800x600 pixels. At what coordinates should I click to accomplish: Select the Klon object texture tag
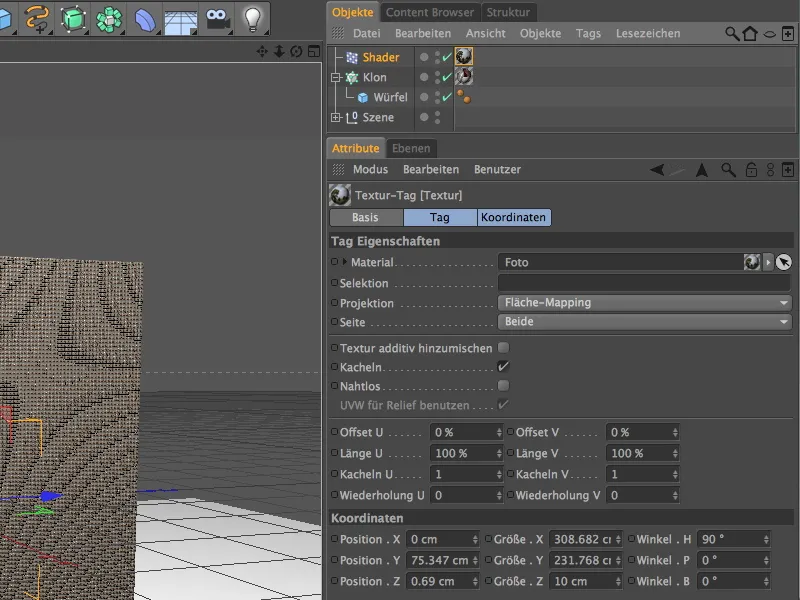(x=464, y=77)
